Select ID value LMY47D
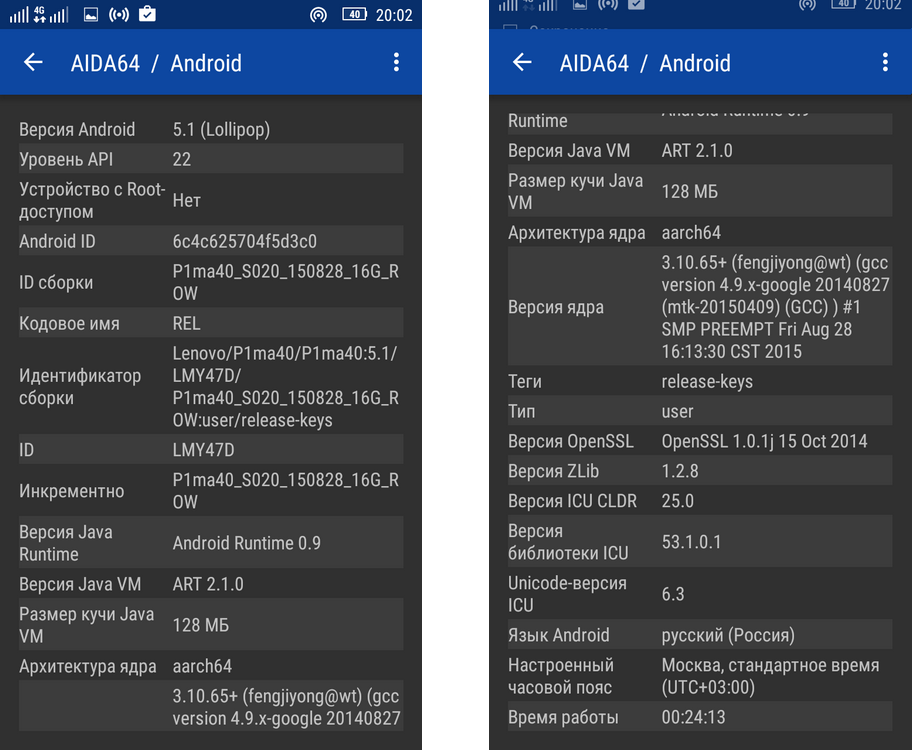Image resolution: width=912 pixels, height=750 pixels. click(x=204, y=450)
